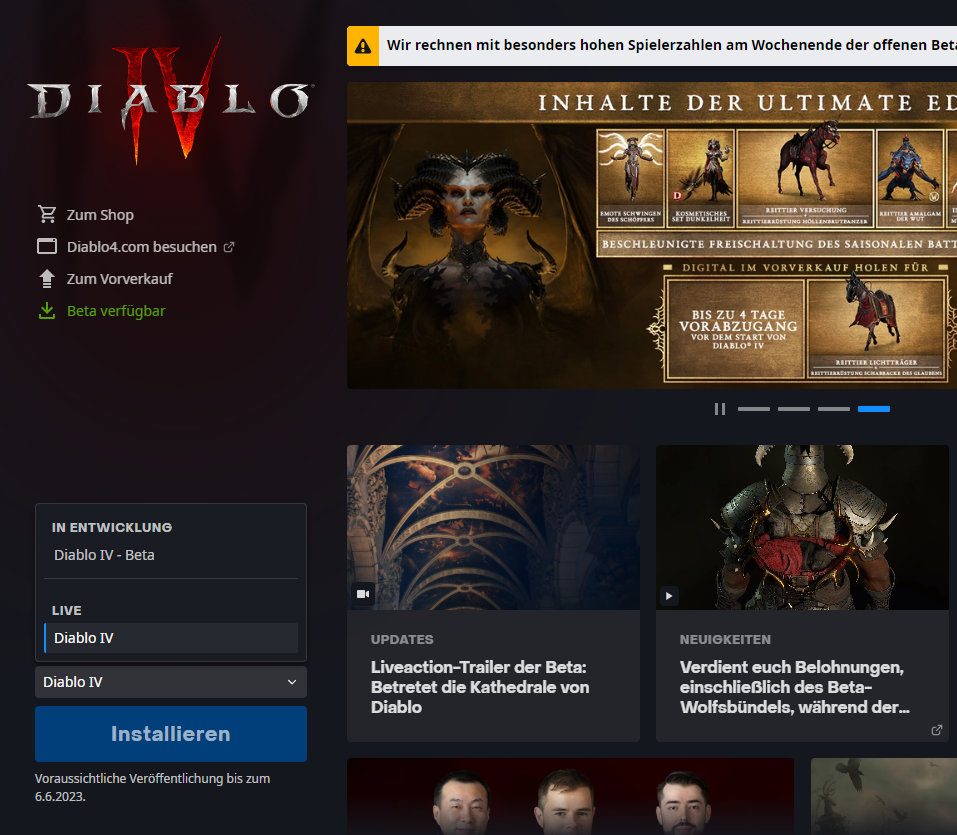Open Liveaction-Trailer der Beta article title
The height and width of the screenshot is (835, 957).
tap(480, 687)
